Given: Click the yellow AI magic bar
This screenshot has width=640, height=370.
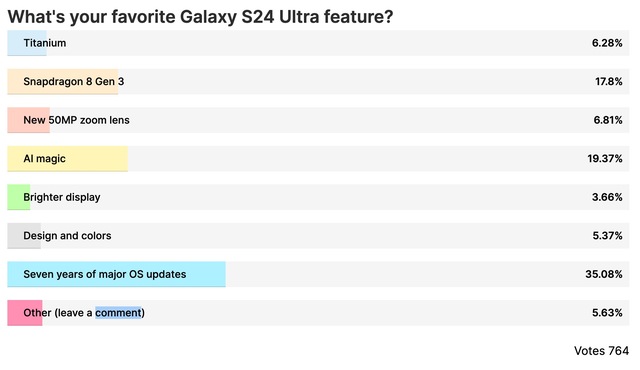Looking at the screenshot, I should pyautogui.click(x=68, y=159).
